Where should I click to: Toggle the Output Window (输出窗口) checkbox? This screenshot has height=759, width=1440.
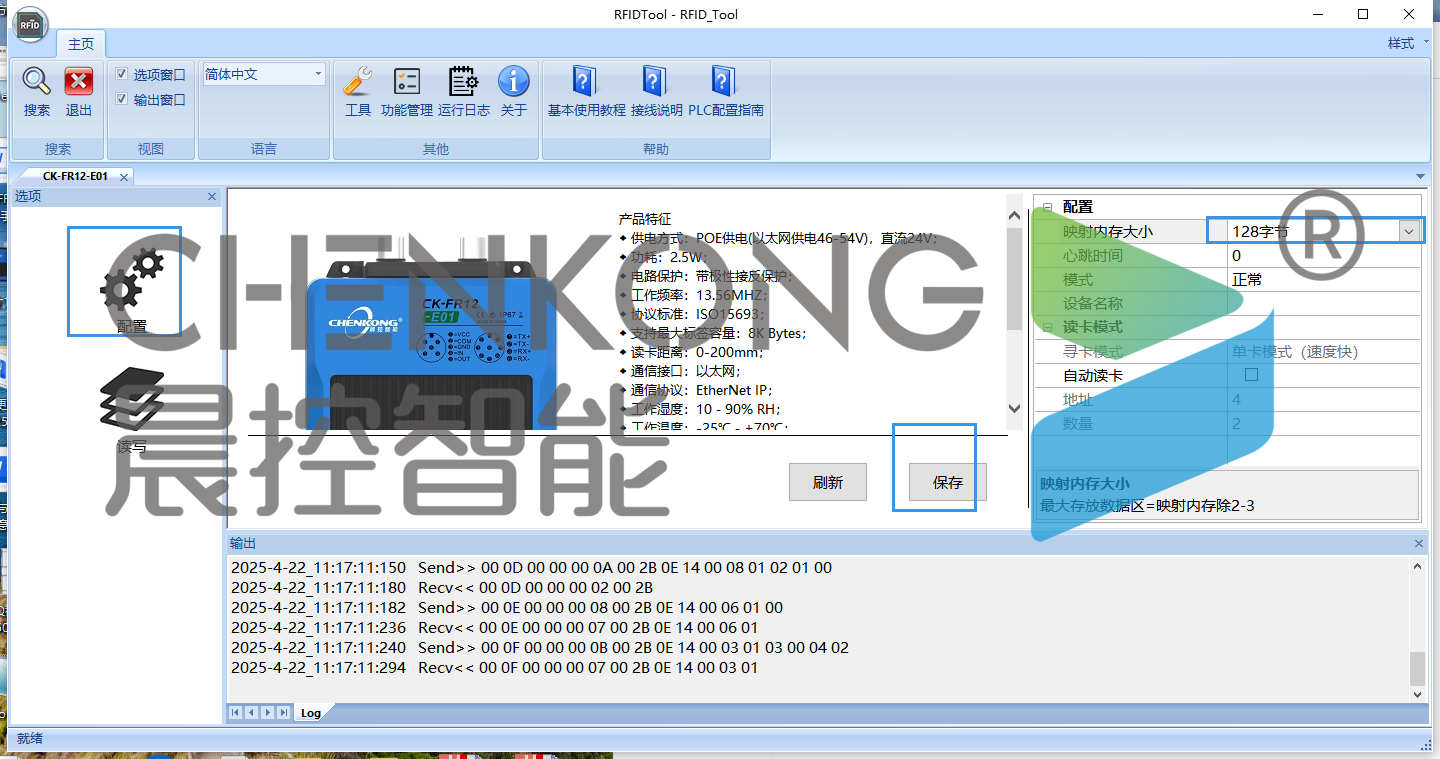pyautogui.click(x=121, y=99)
